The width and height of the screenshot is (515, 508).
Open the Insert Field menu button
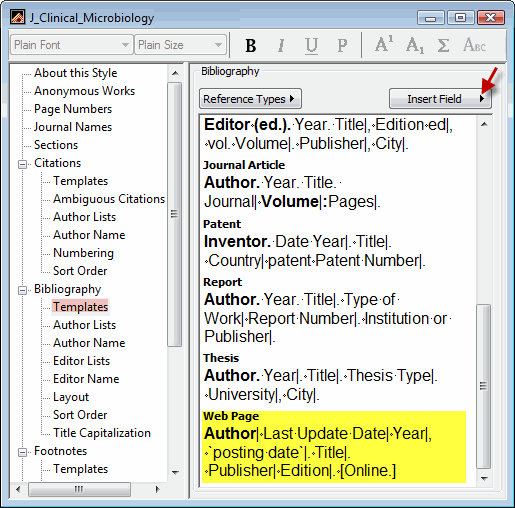click(440, 99)
